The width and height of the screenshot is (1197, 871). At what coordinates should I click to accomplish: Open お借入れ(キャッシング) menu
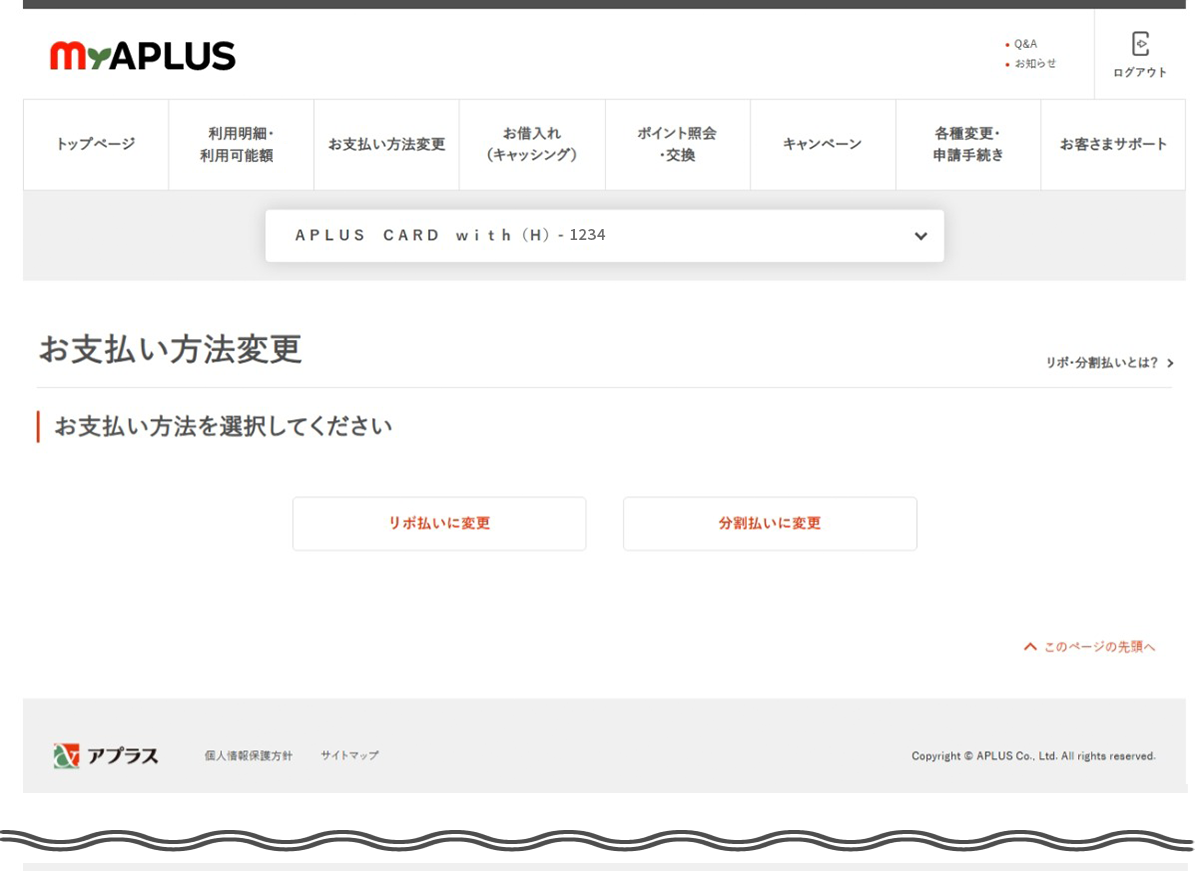point(532,144)
